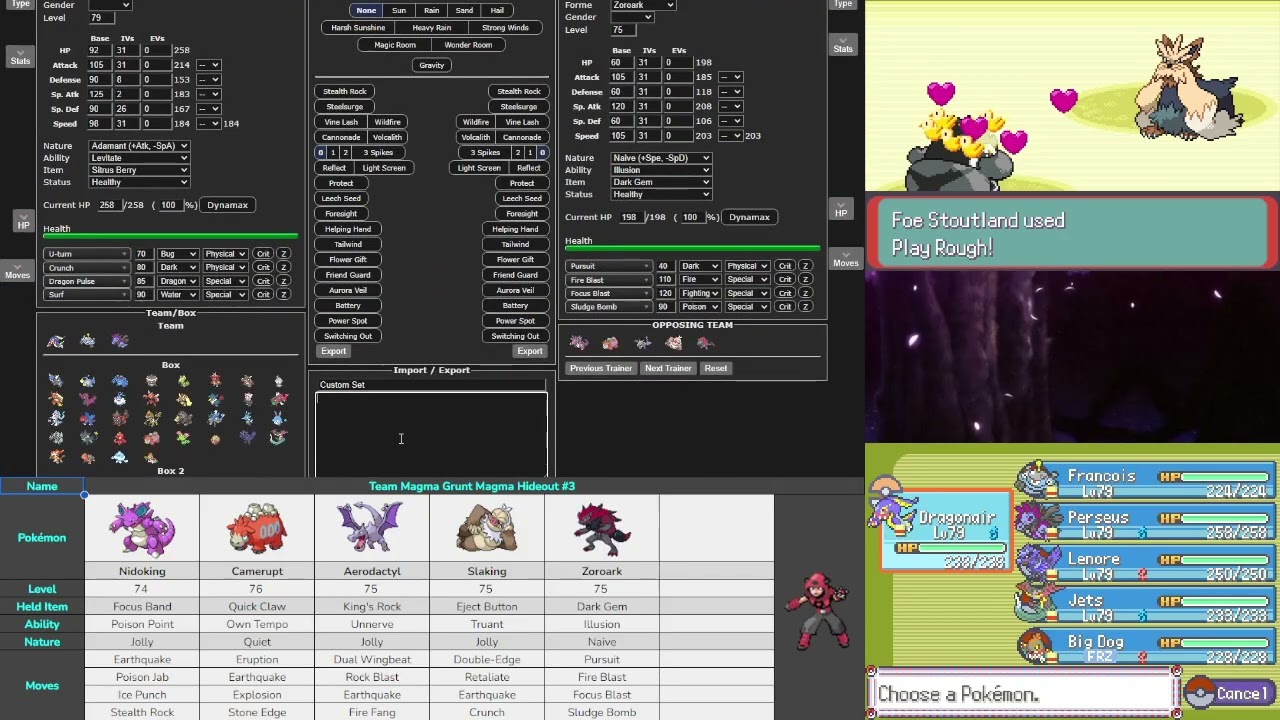
Task: Toggle Magic Room field effect
Action: (395, 45)
